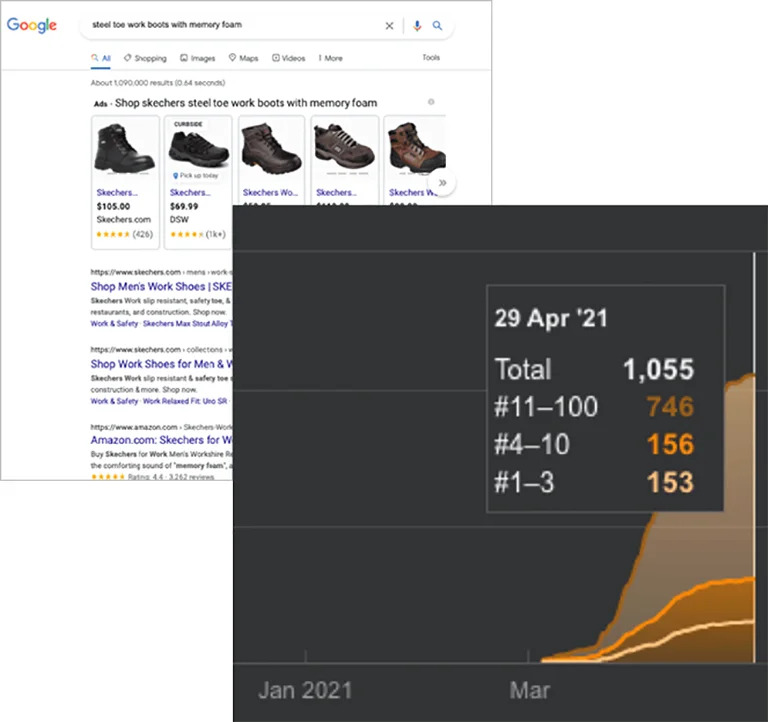Click the ads info icon beside Shop skechers heading
The height and width of the screenshot is (722, 768).
click(431, 102)
